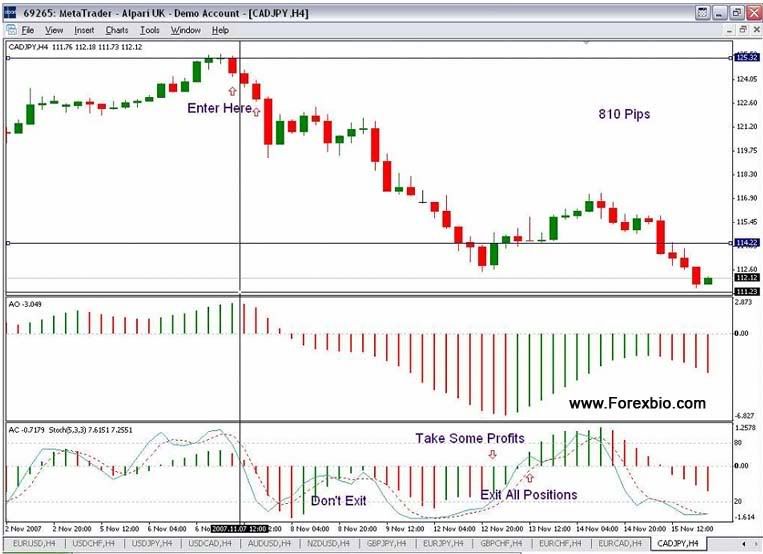The height and width of the screenshot is (554, 763).
Task: Open the Charts menu
Action: pyautogui.click(x=117, y=30)
